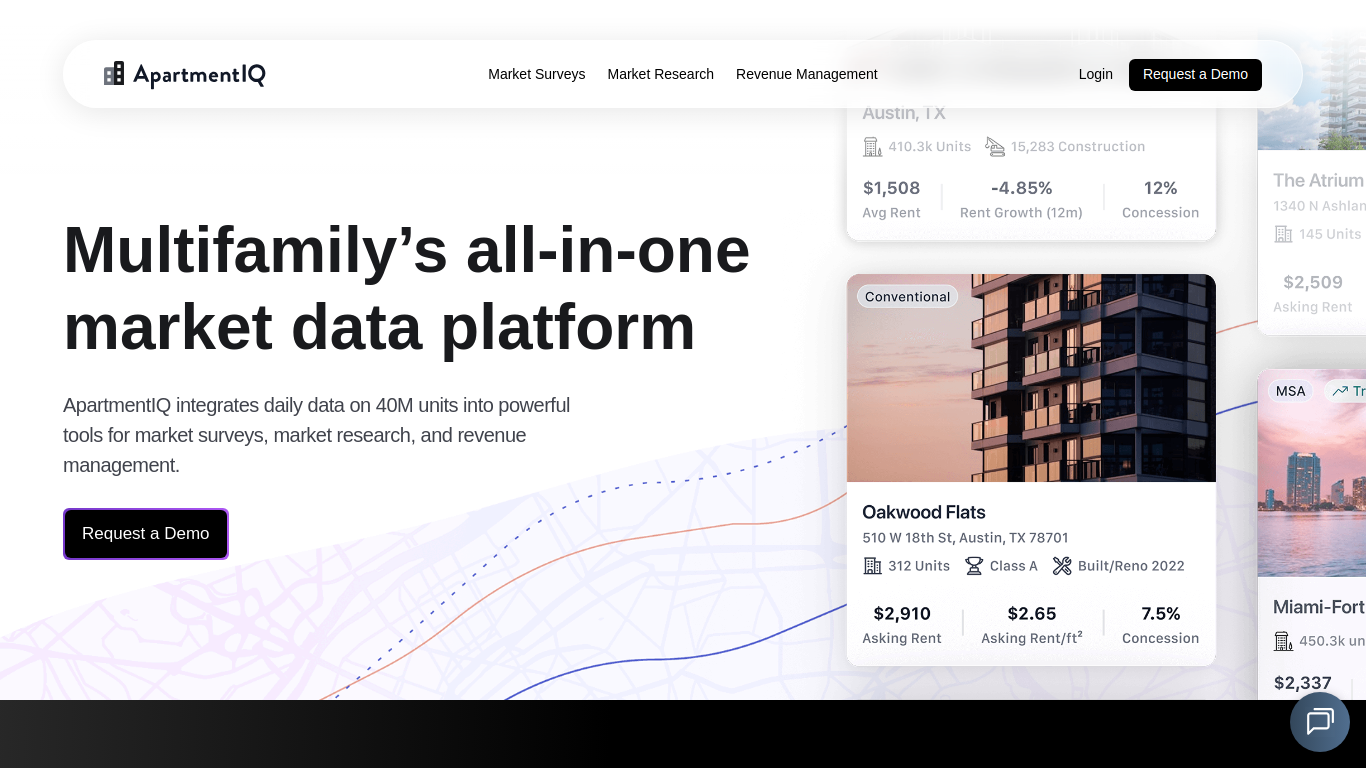
Task: Click the Class A trophy icon
Action: pos(974,566)
